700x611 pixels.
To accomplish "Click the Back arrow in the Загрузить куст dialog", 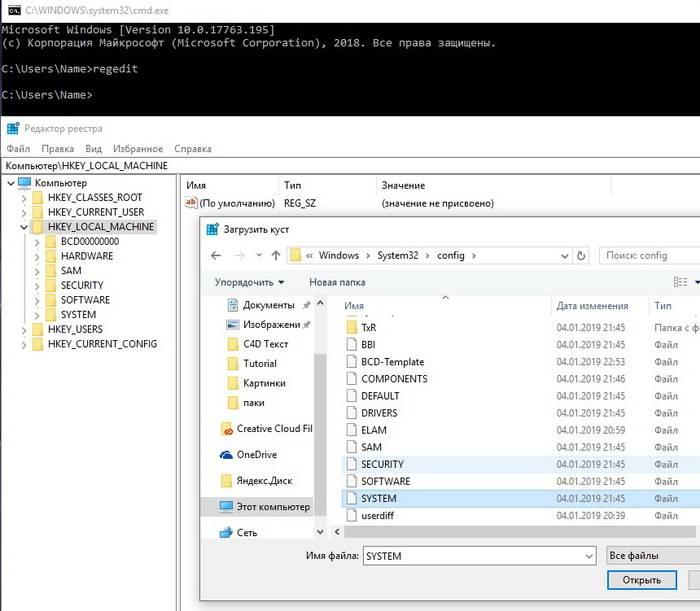I will tap(216, 255).
